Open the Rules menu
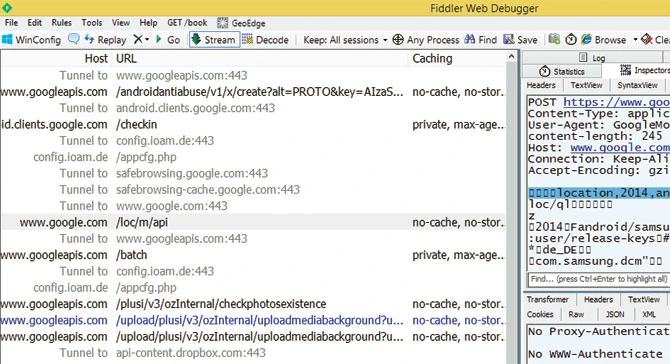Image resolution: width=670 pixels, height=364 pixels. [x=62, y=23]
